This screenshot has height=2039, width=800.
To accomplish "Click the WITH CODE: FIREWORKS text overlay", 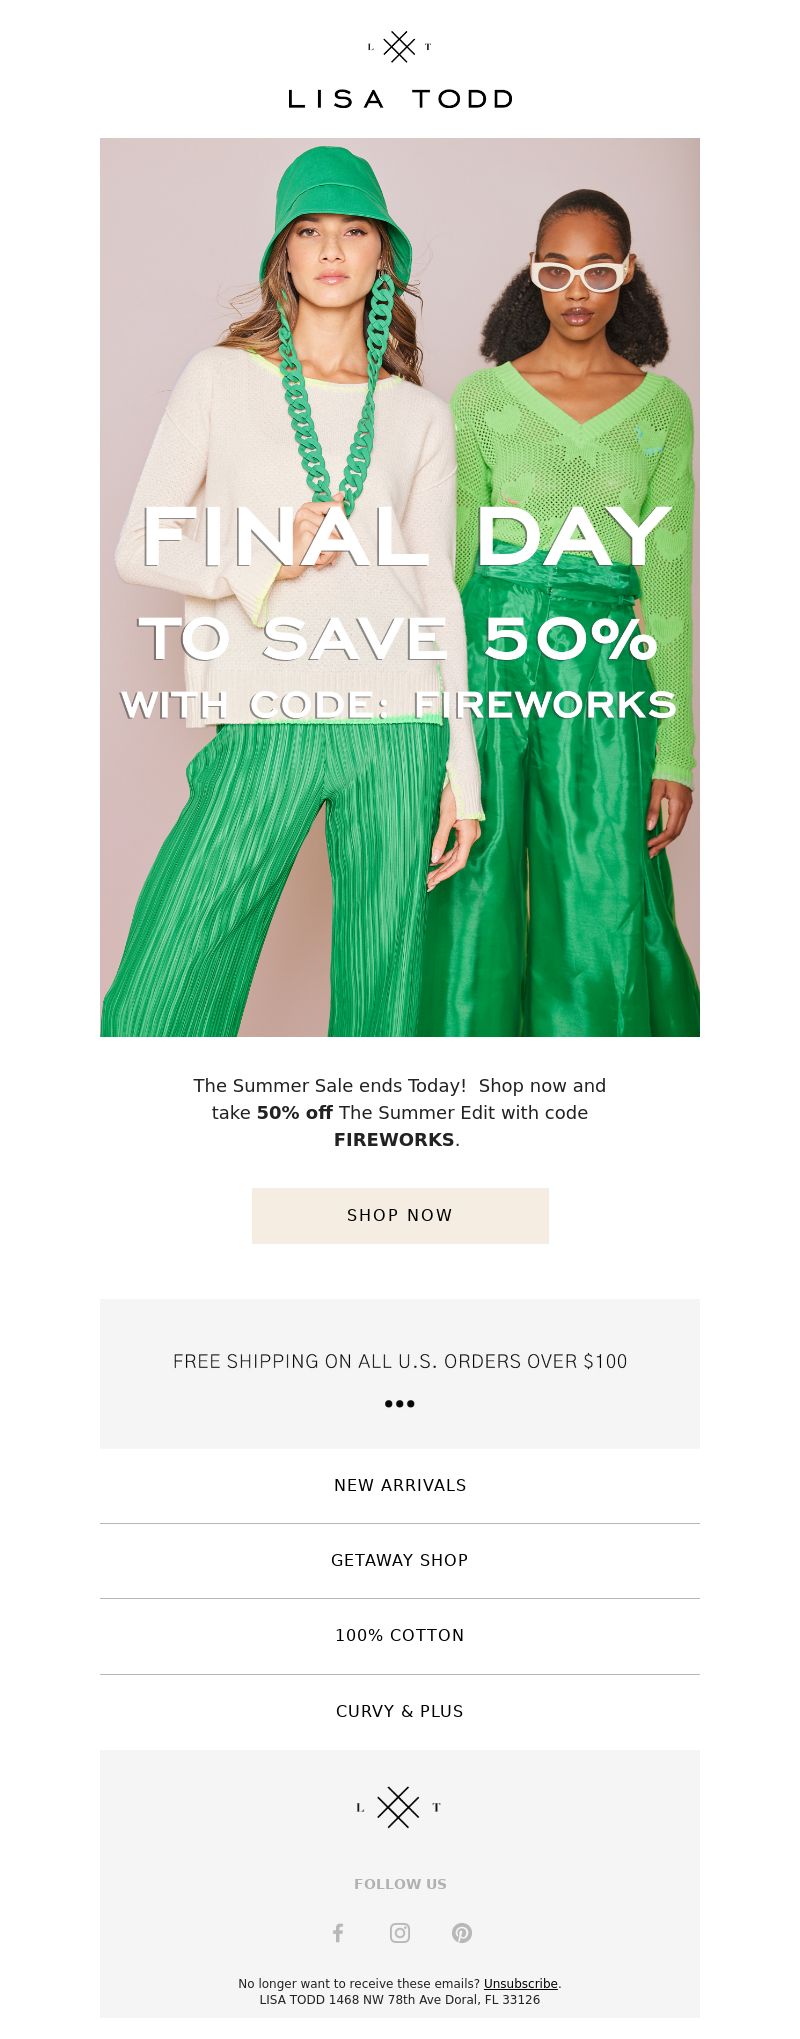I will click(x=398, y=704).
